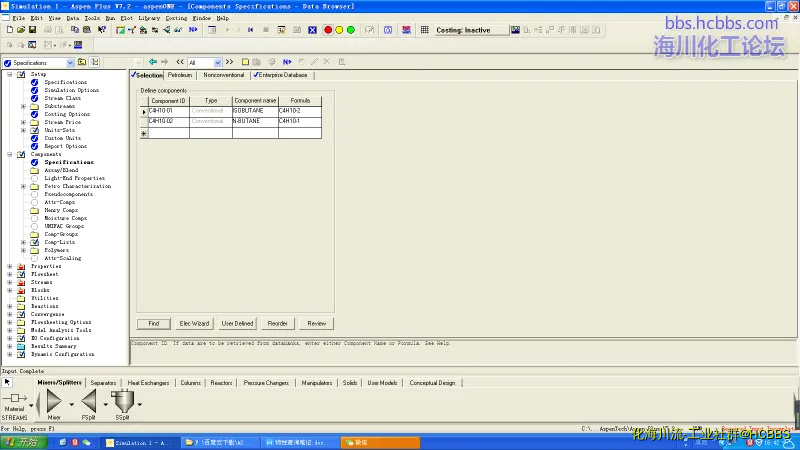Select Report Options tree item
This screenshot has width=800, height=450.
[x=65, y=146]
